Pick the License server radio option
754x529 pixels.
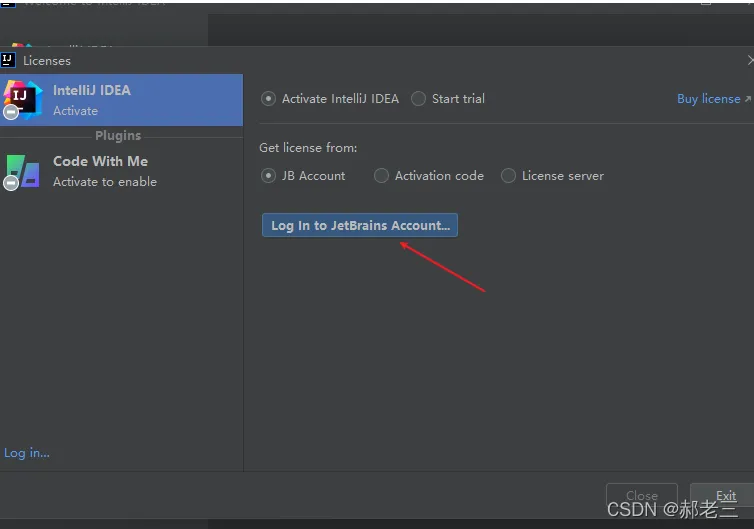(508, 176)
